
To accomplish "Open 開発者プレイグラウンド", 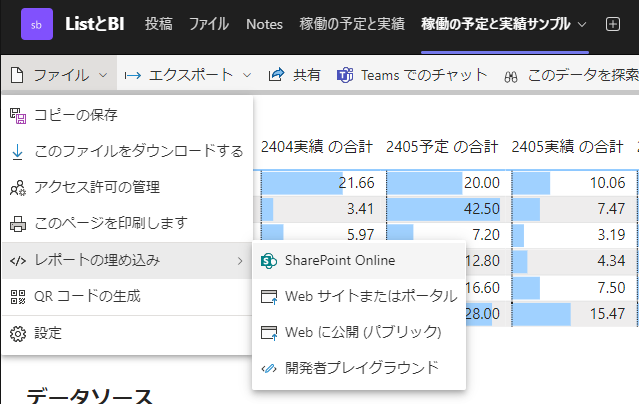I will 359,369.
